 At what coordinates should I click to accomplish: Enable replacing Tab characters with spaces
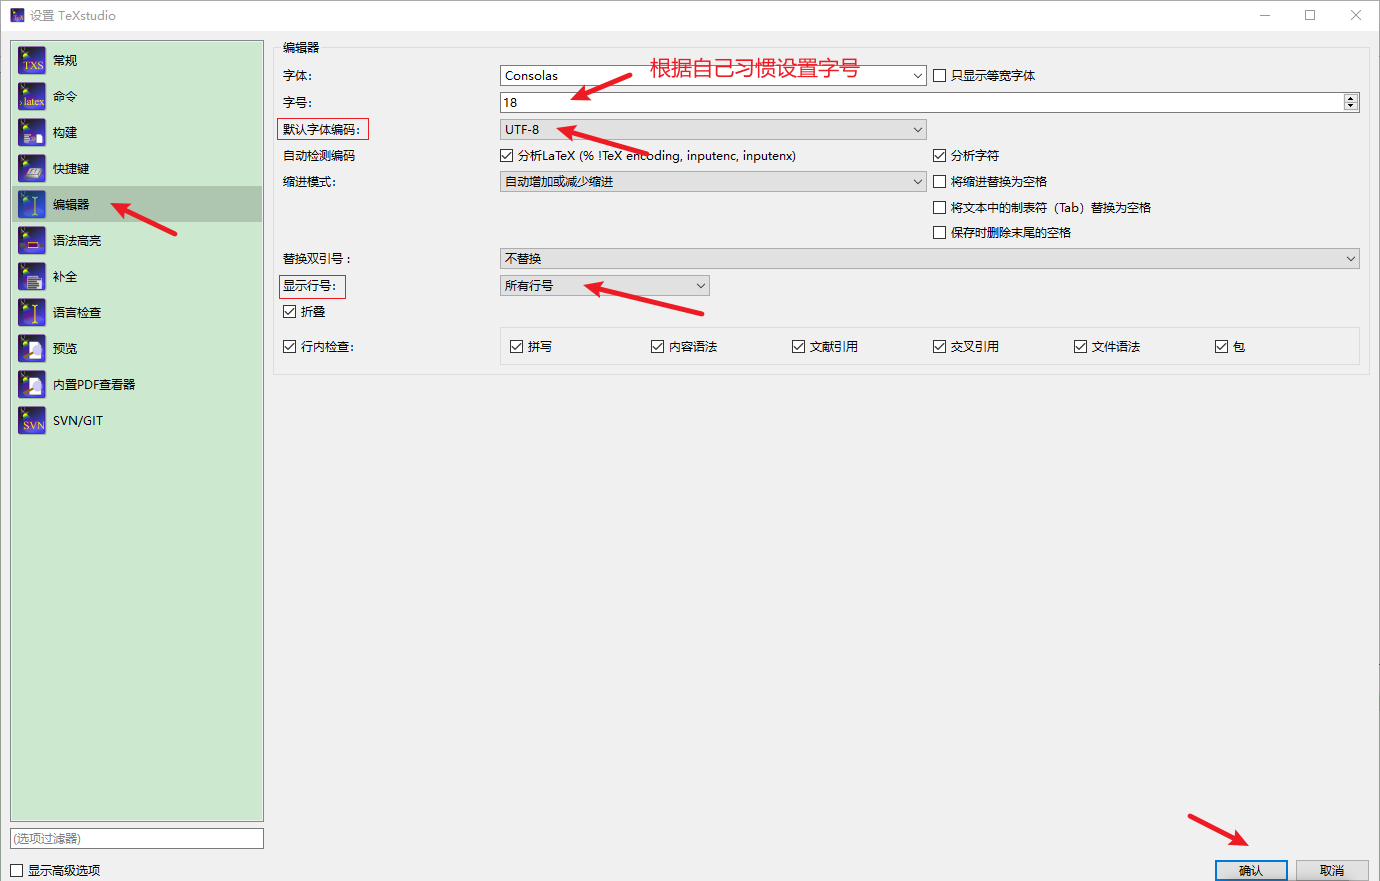pyautogui.click(x=939, y=207)
